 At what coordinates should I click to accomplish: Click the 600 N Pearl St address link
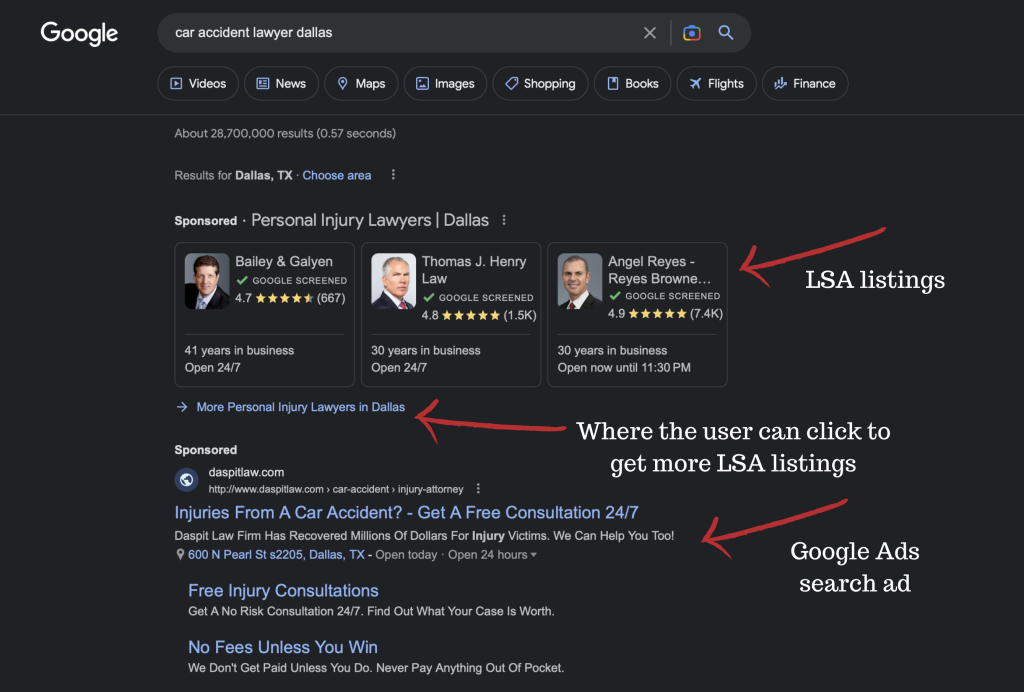point(276,555)
